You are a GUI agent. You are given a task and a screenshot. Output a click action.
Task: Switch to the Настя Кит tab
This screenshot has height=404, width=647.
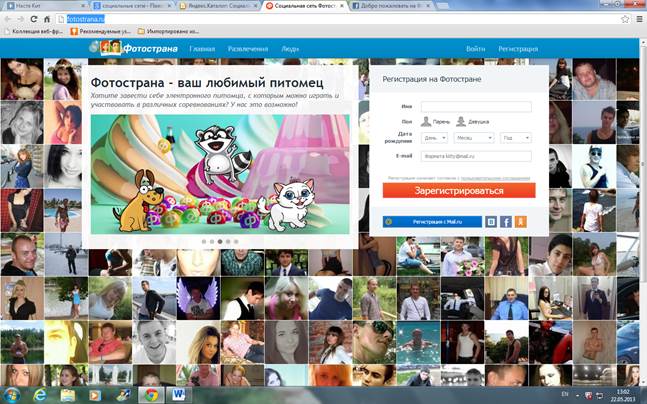click(45, 6)
